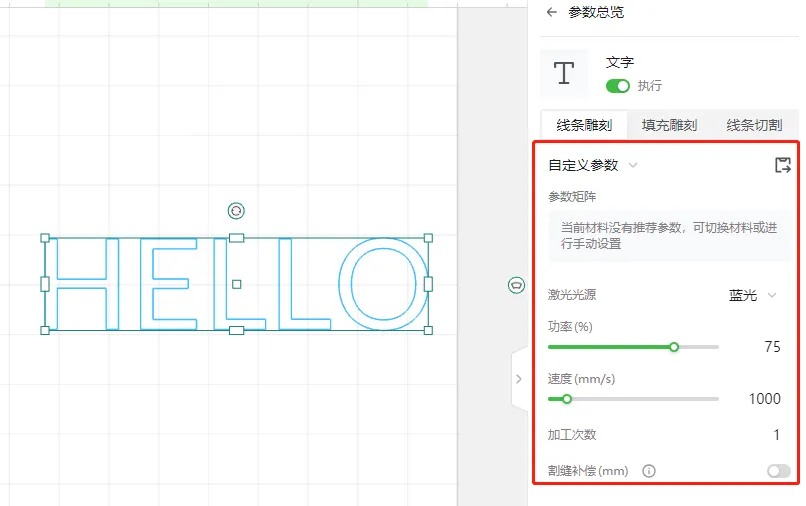Screen dimensions: 806x506
Task: Switch to the 线条切割 tab
Action: pyautogui.click(x=753, y=125)
